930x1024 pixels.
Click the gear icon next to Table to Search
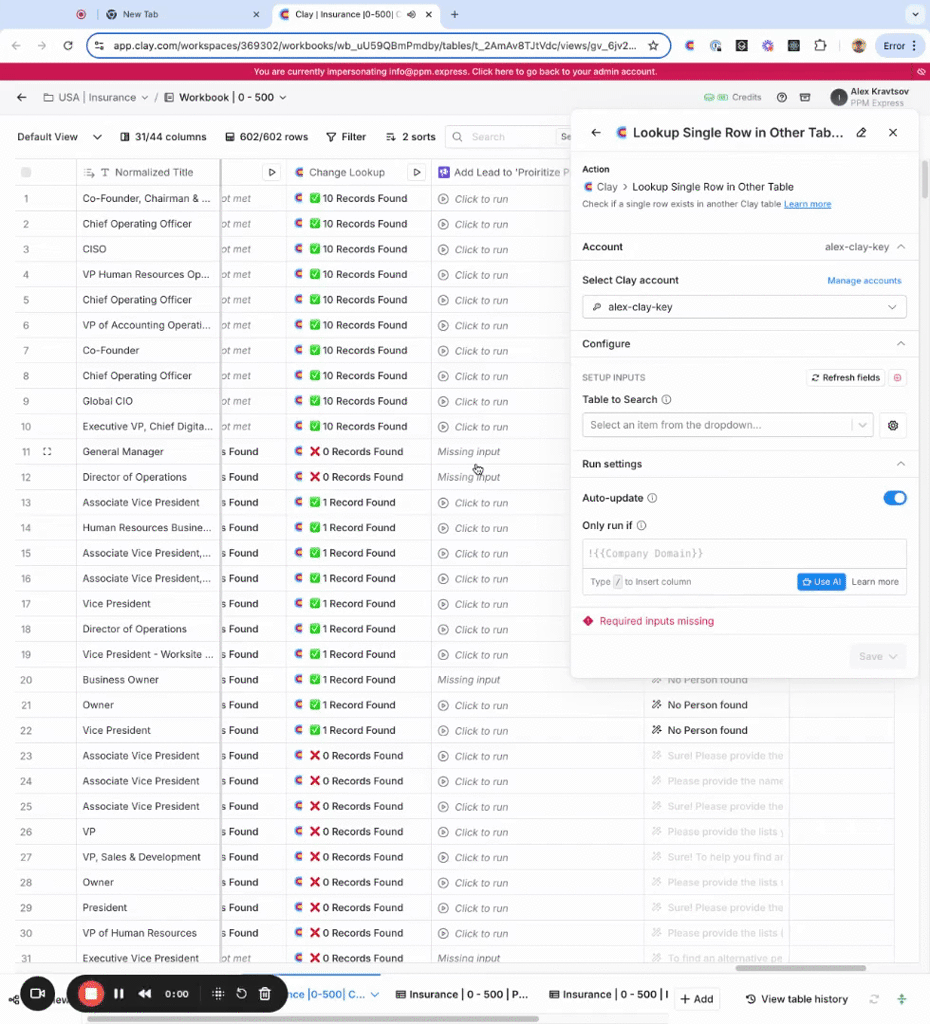(x=893, y=425)
